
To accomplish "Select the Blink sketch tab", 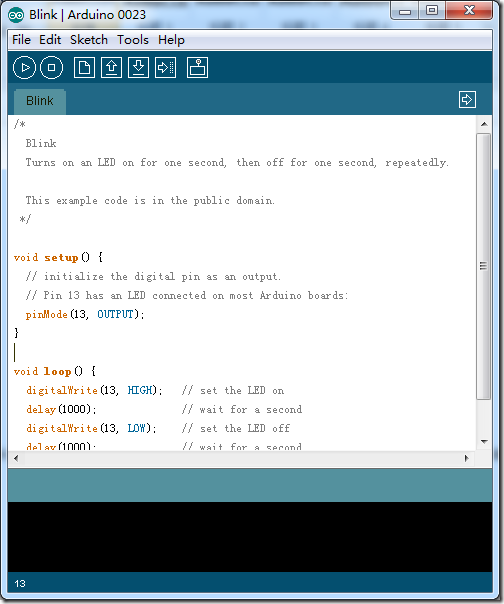I will (x=40, y=101).
